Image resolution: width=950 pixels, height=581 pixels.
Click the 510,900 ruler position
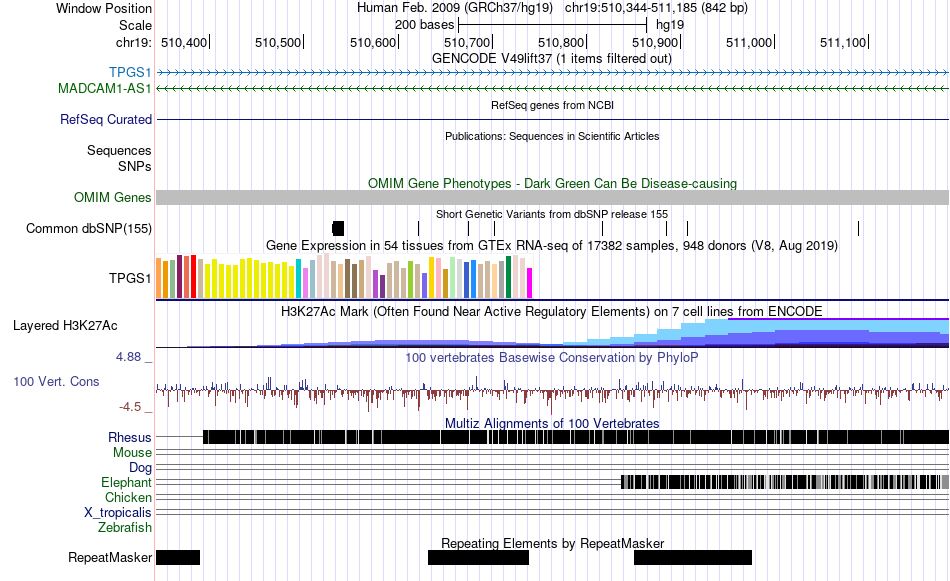coord(655,42)
